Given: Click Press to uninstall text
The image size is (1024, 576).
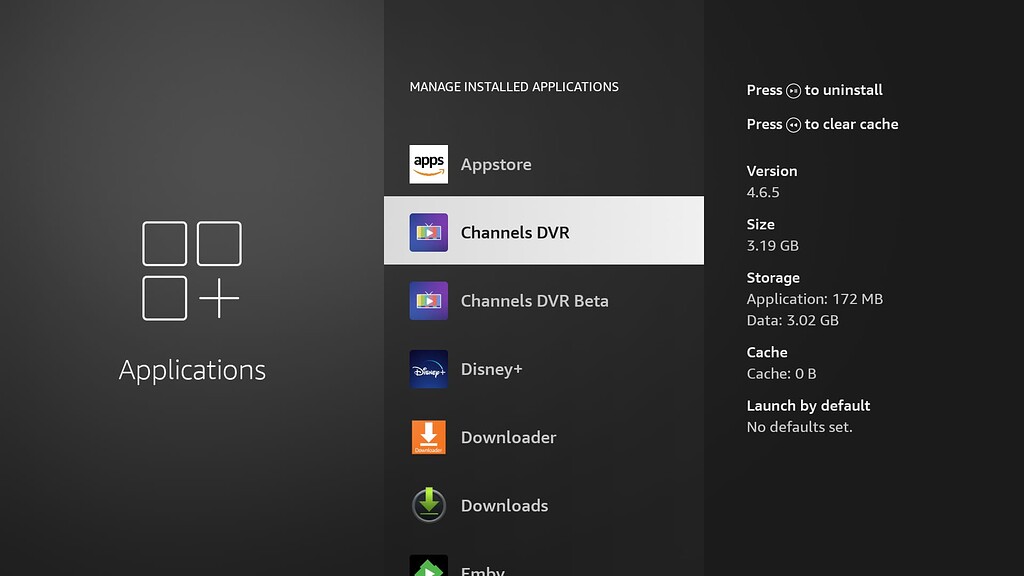Looking at the screenshot, I should (x=814, y=90).
